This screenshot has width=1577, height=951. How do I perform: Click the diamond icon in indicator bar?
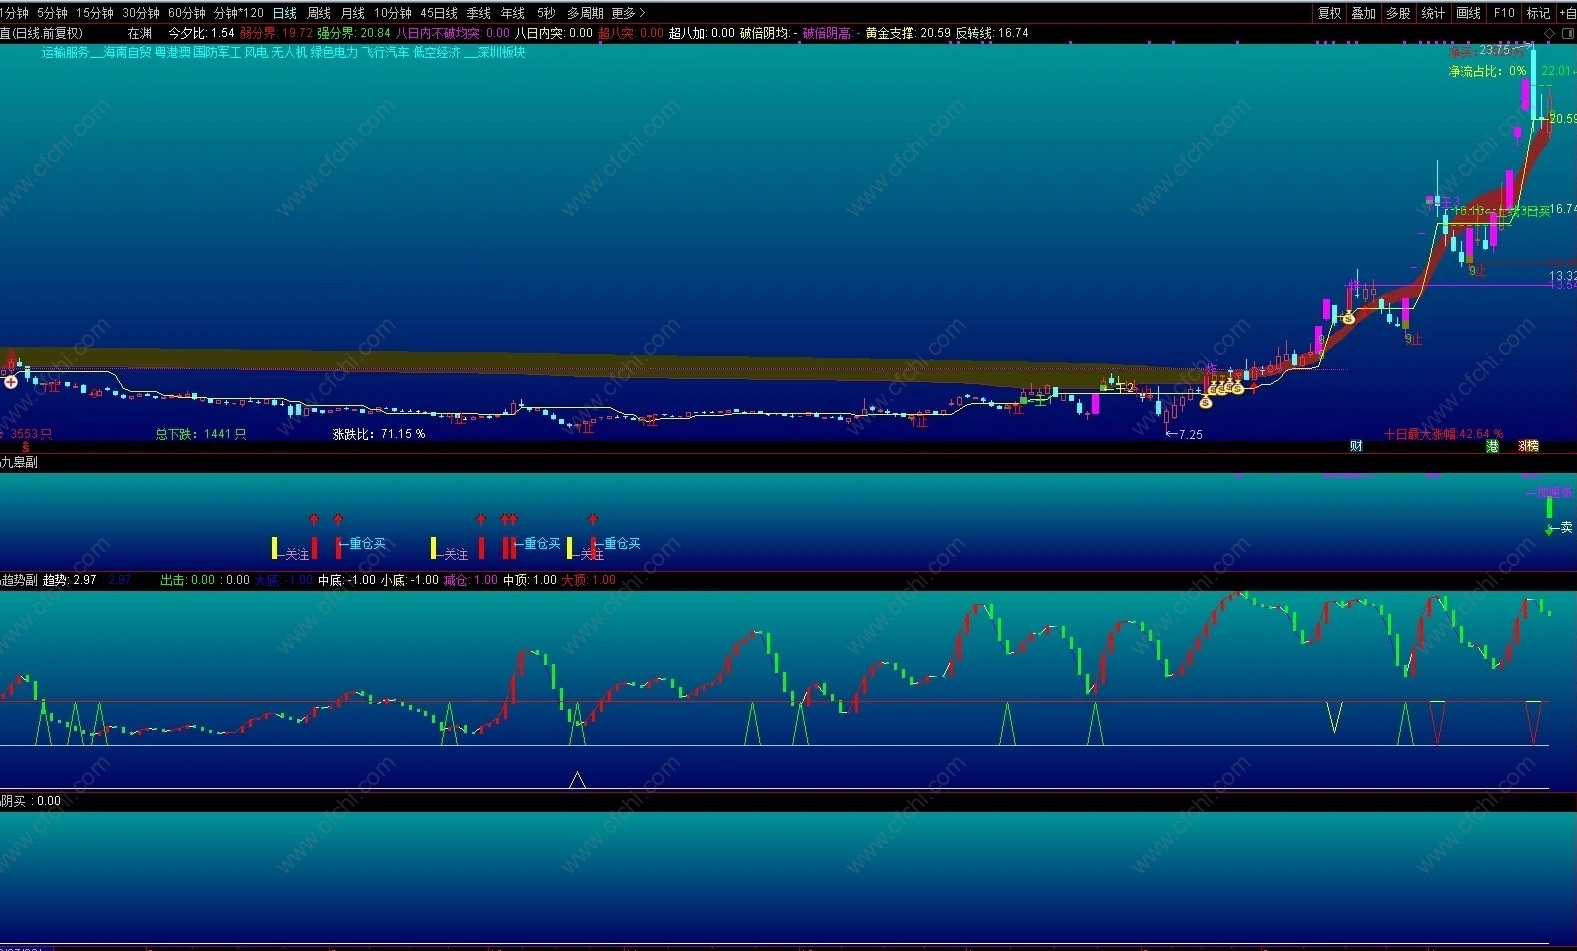[1549, 33]
